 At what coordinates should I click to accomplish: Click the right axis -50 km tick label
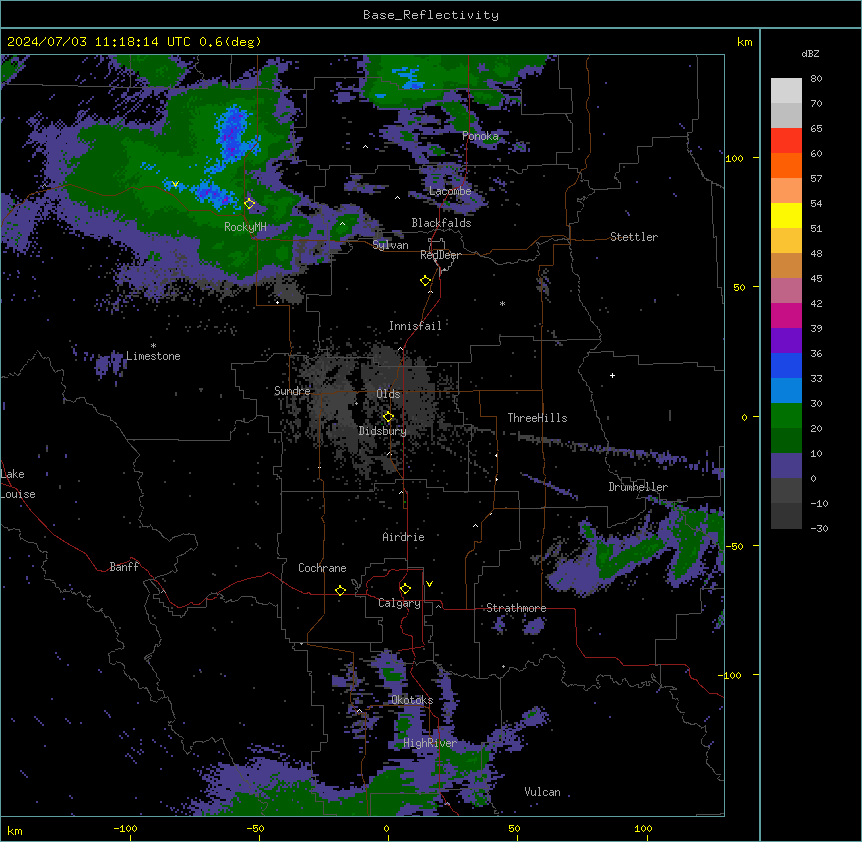pos(734,546)
